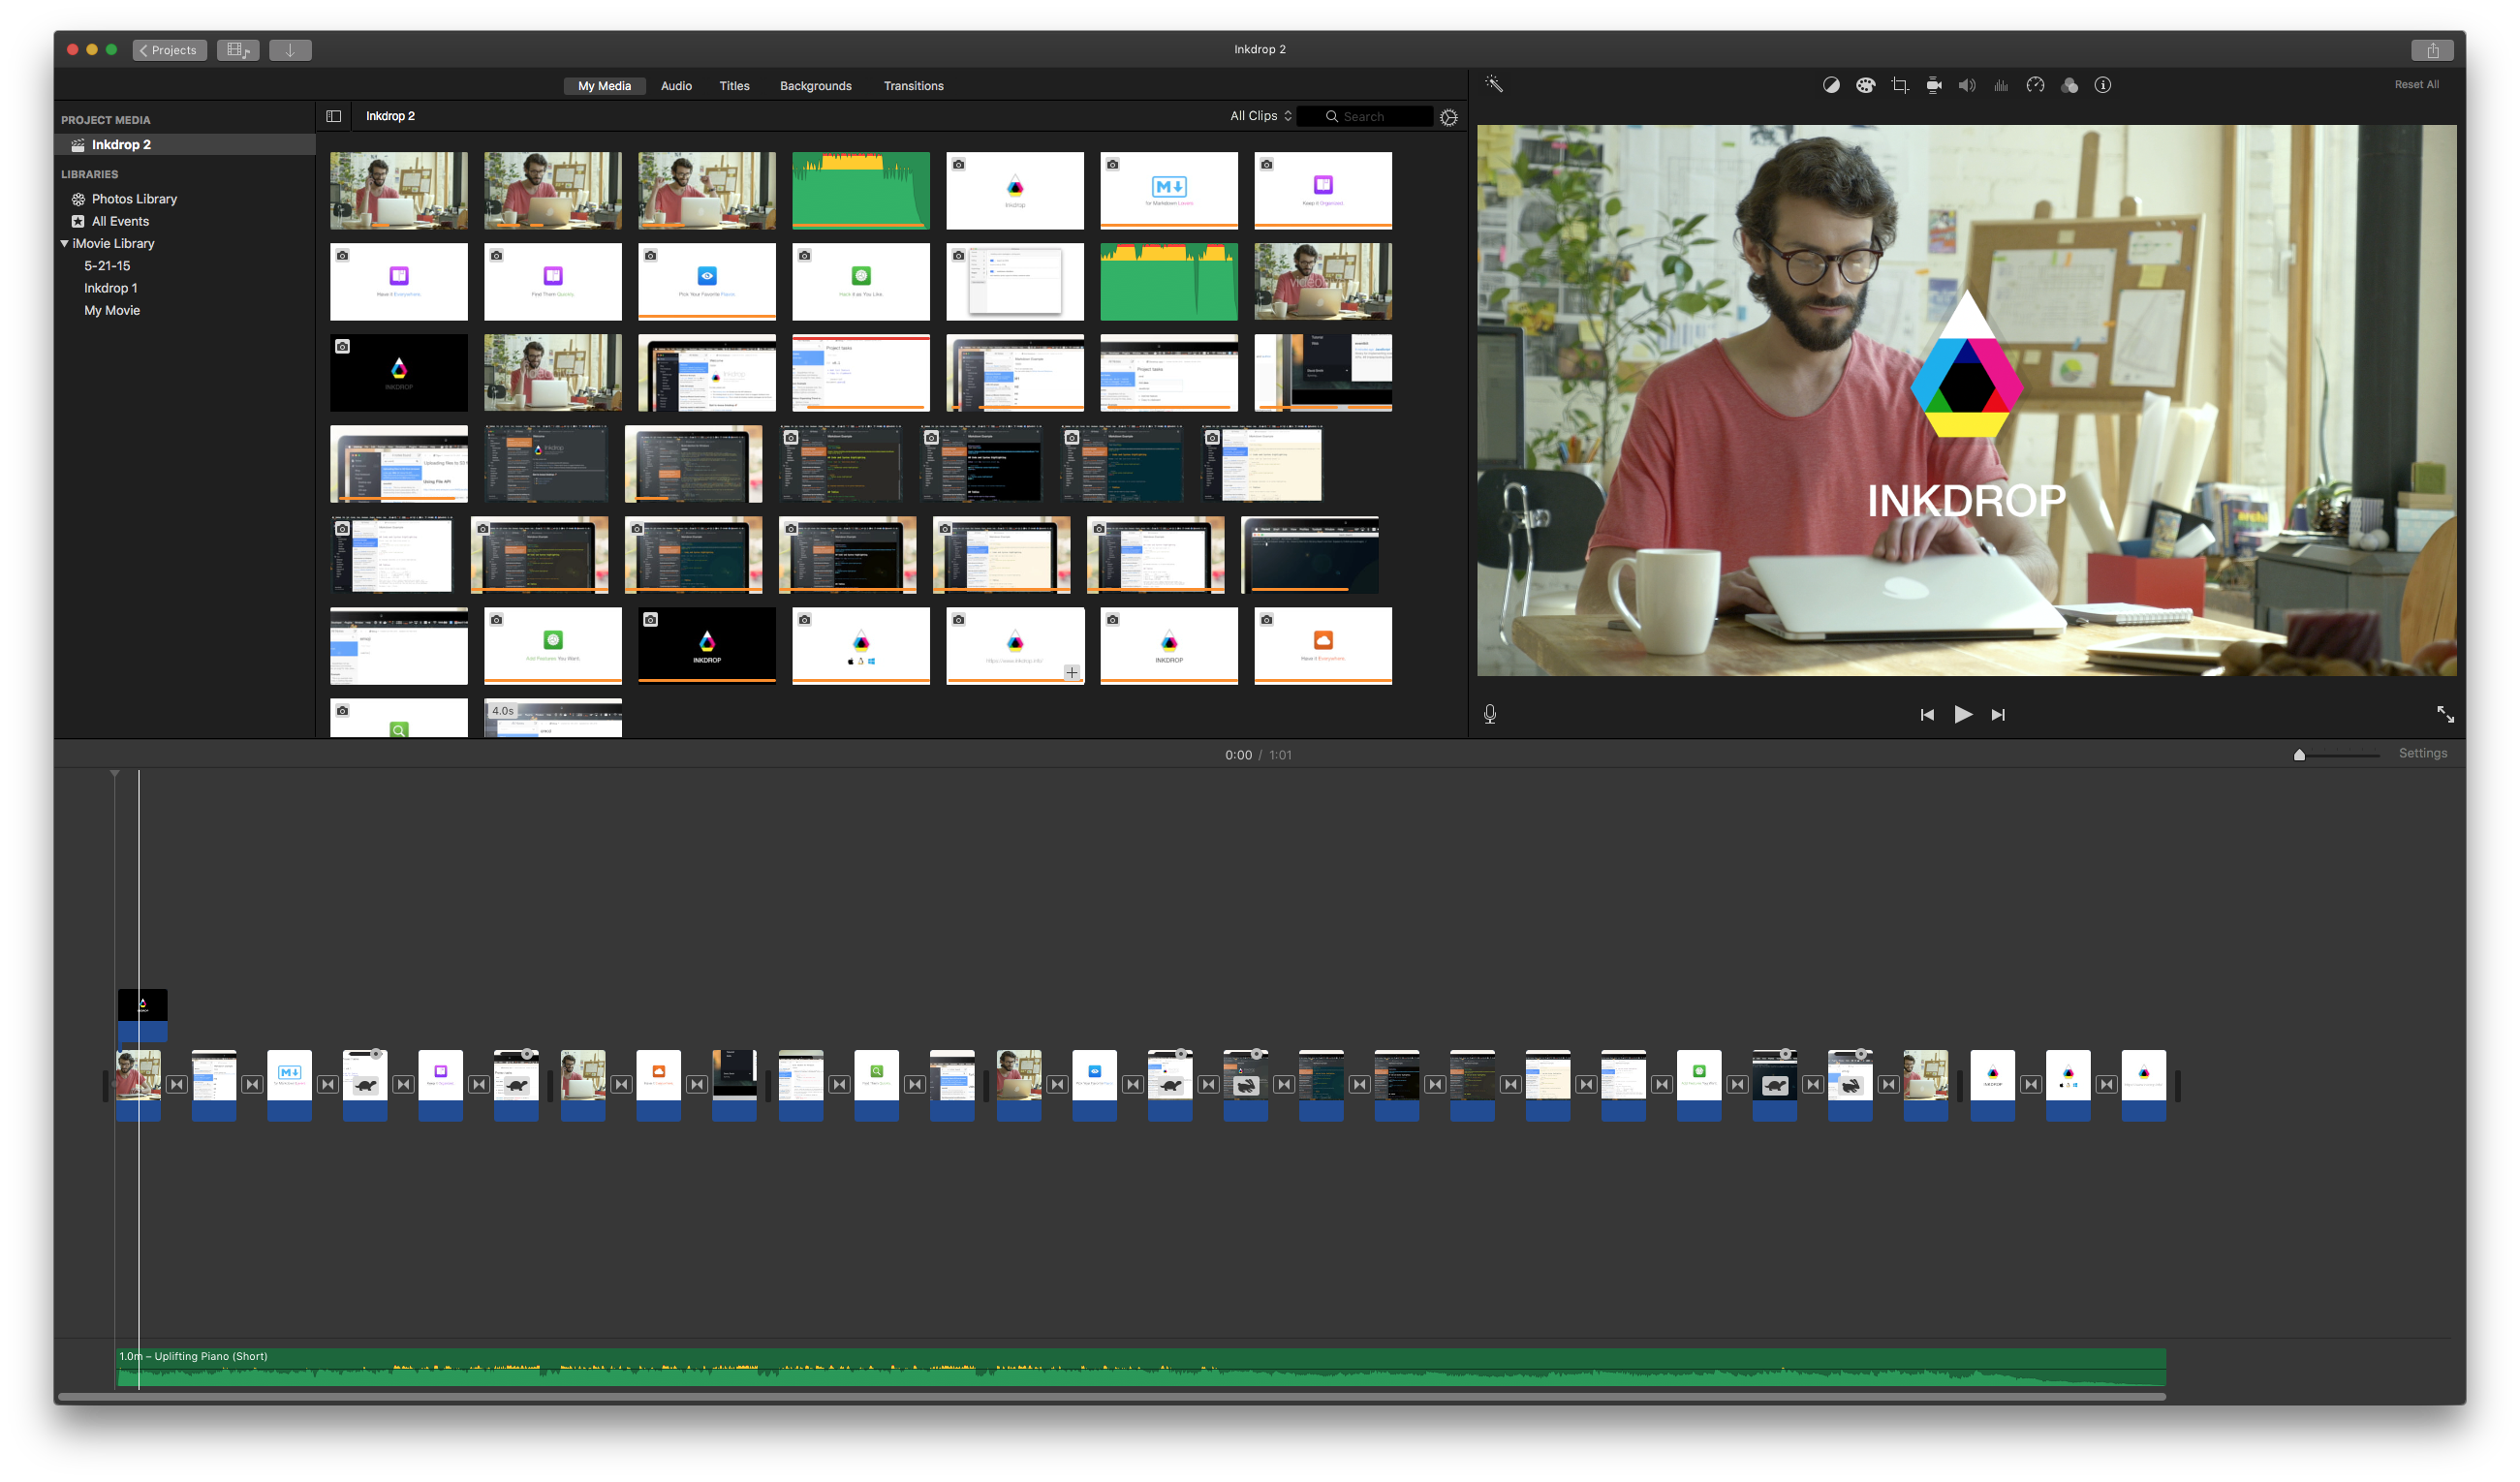Open Clip Filter and Audio Effects

pyautogui.click(x=2069, y=85)
